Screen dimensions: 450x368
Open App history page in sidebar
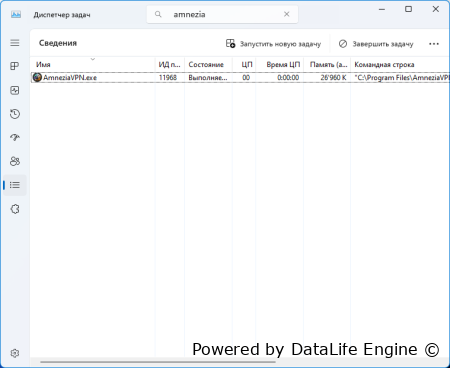(15, 114)
